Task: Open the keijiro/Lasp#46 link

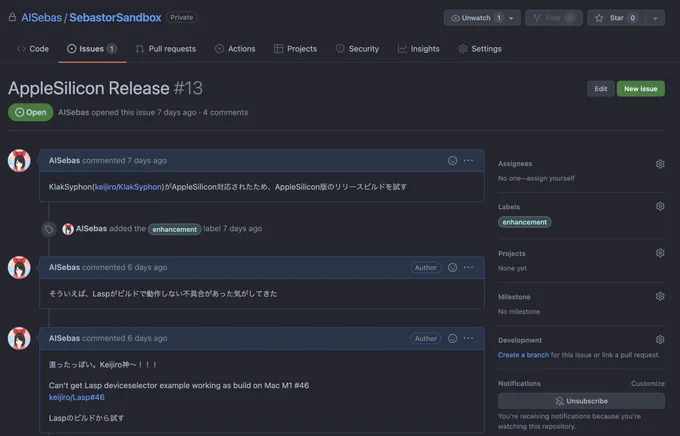Action: (76, 397)
